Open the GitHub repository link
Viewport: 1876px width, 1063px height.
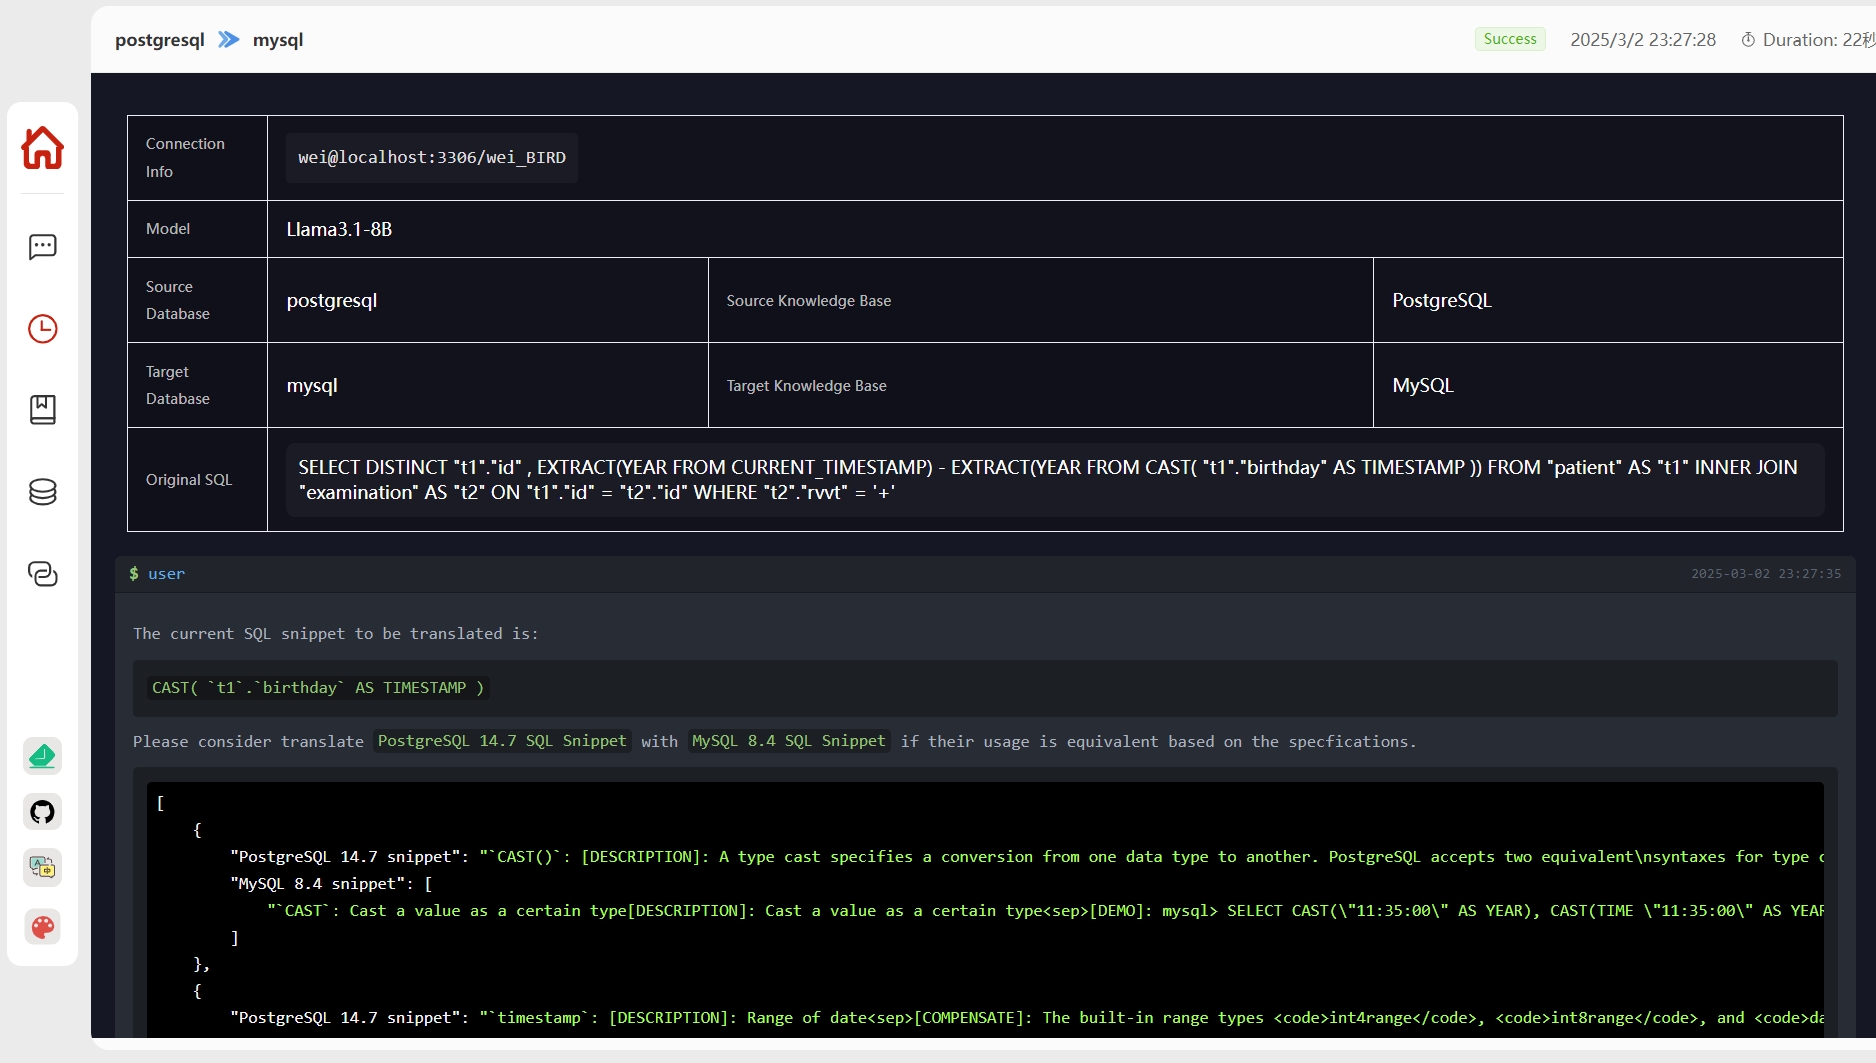tap(42, 811)
